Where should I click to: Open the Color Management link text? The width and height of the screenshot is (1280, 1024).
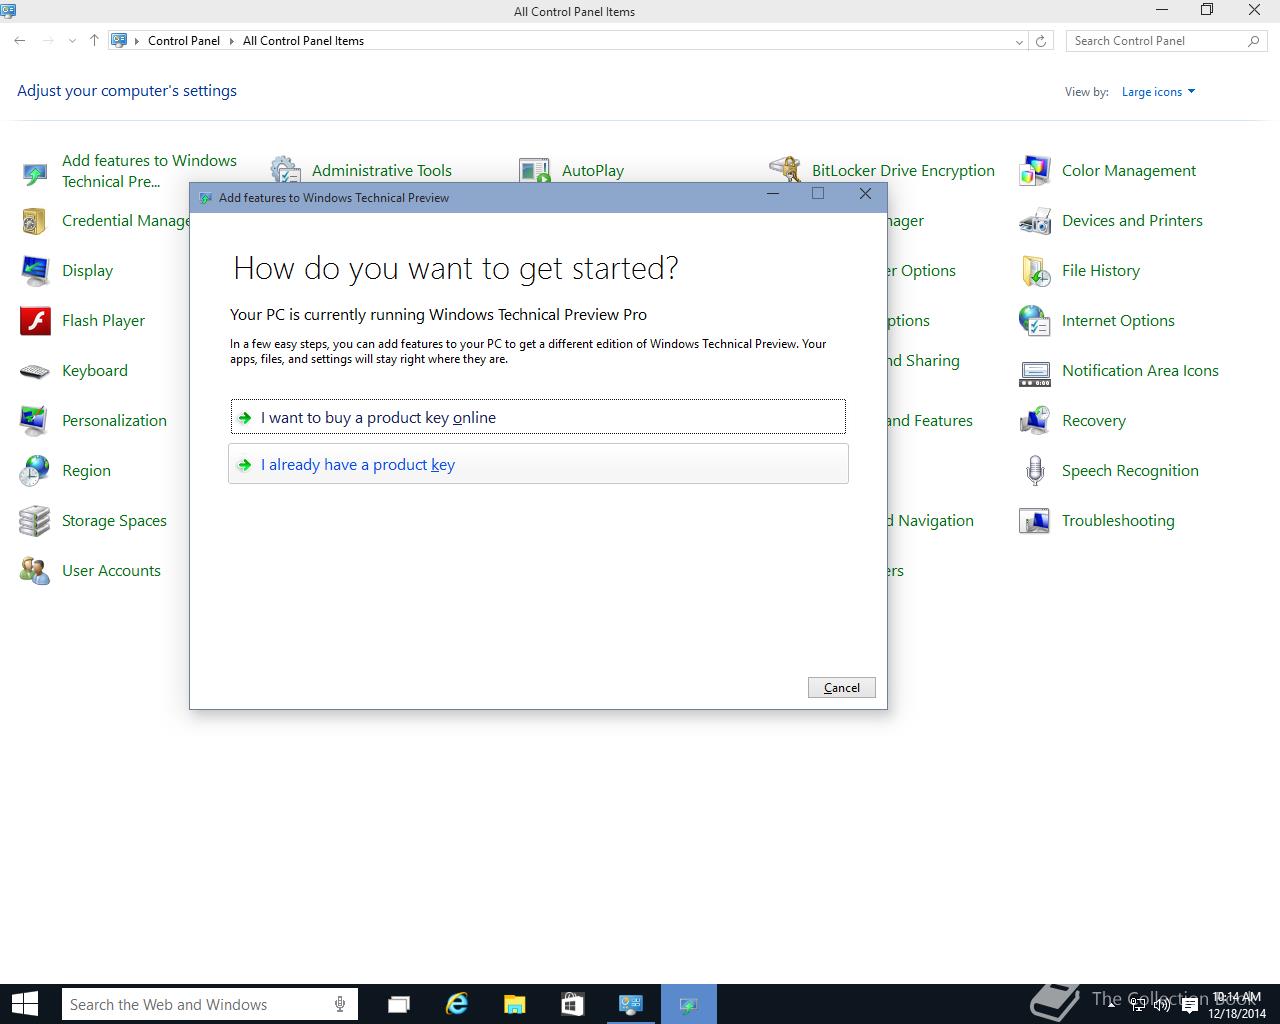(1129, 171)
